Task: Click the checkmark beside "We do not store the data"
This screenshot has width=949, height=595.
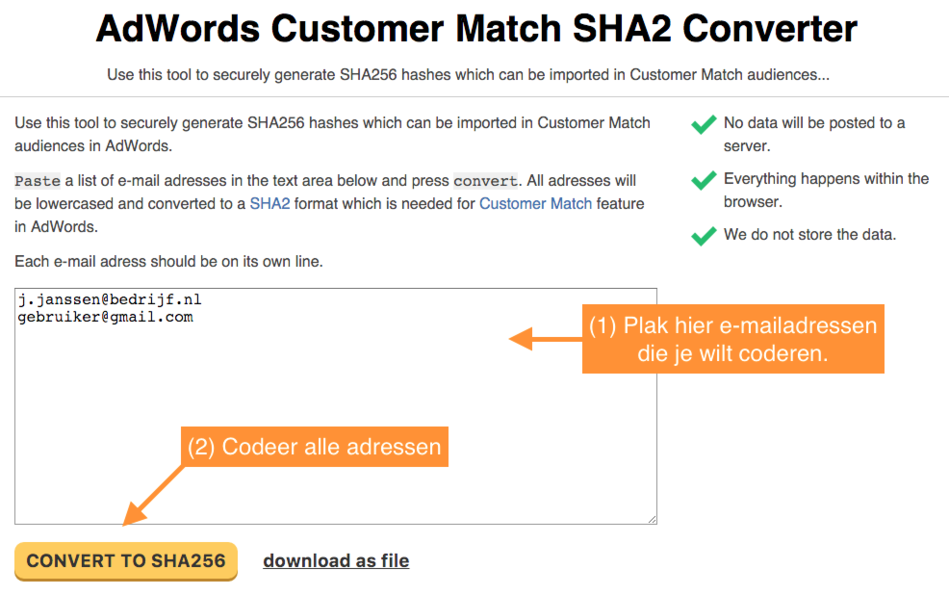Action: [704, 236]
